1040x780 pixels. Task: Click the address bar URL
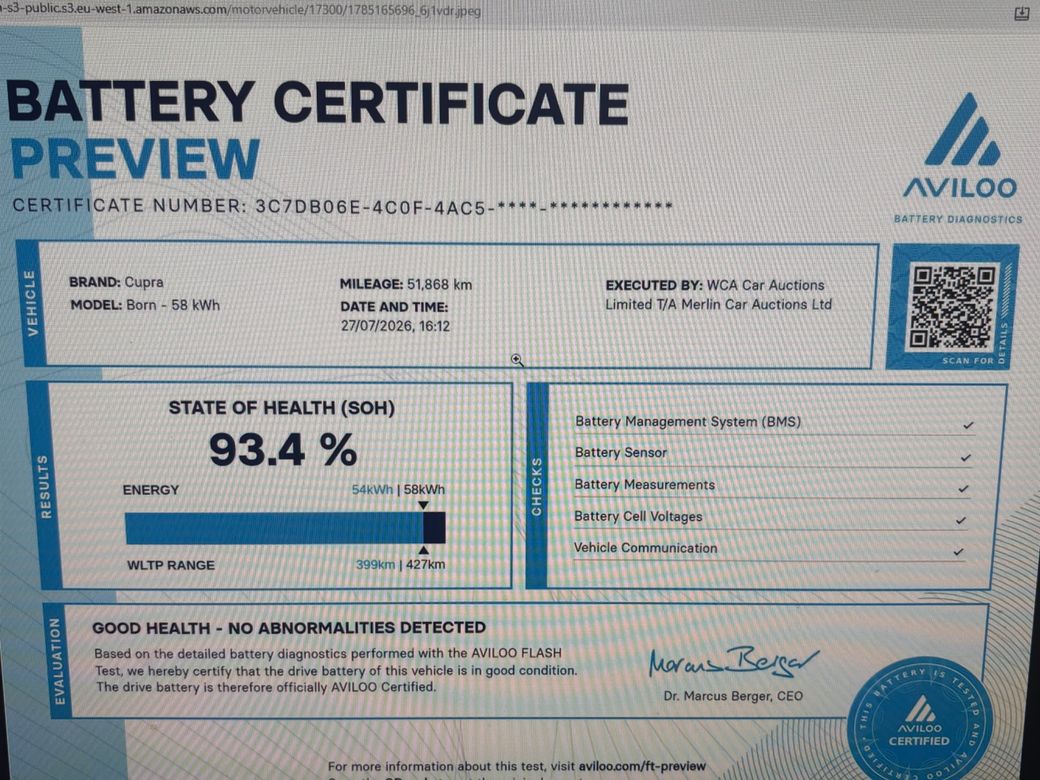point(241,11)
